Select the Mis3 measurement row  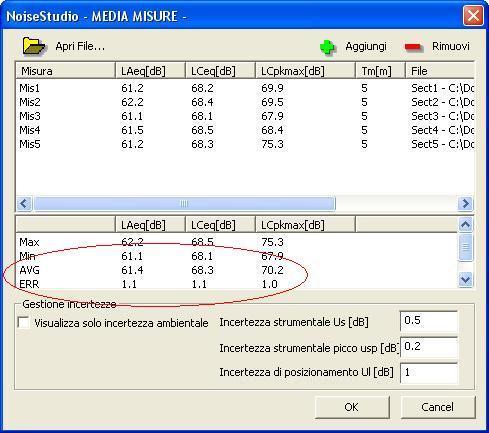click(245, 116)
